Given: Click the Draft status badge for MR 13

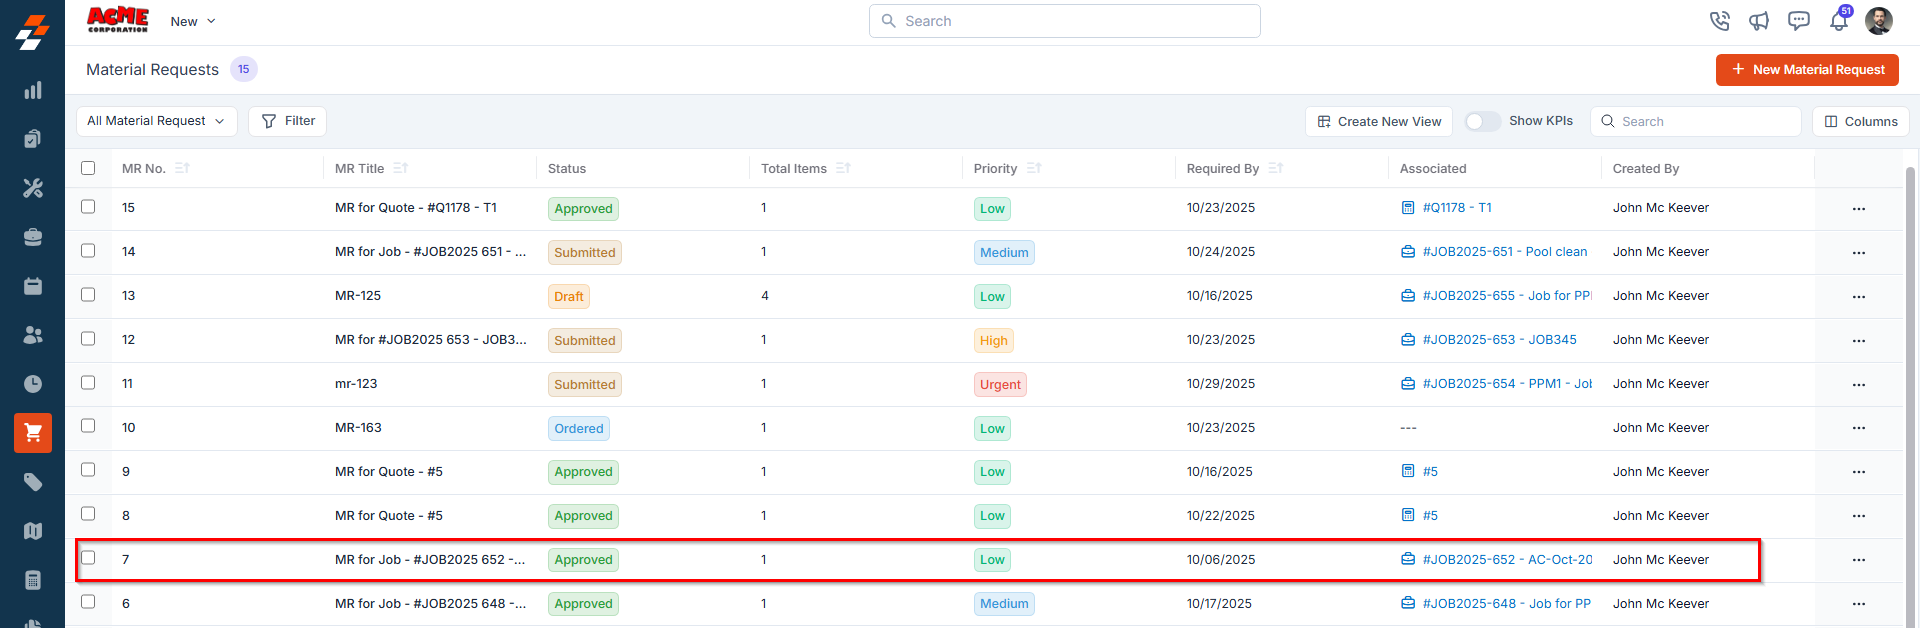Looking at the screenshot, I should click(569, 297).
